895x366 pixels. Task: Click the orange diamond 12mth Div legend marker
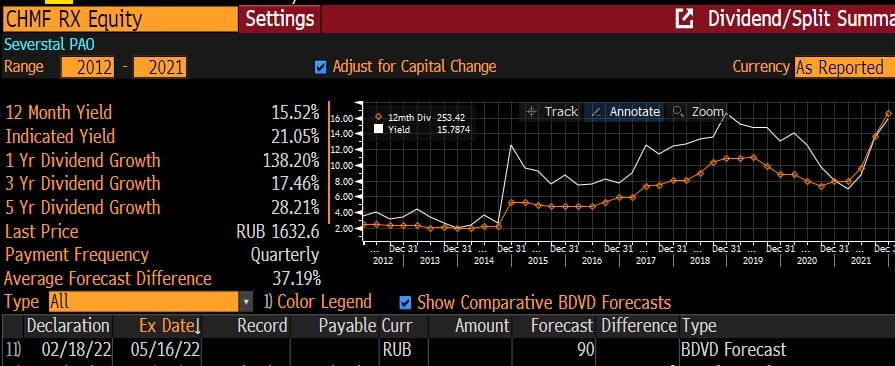point(377,118)
